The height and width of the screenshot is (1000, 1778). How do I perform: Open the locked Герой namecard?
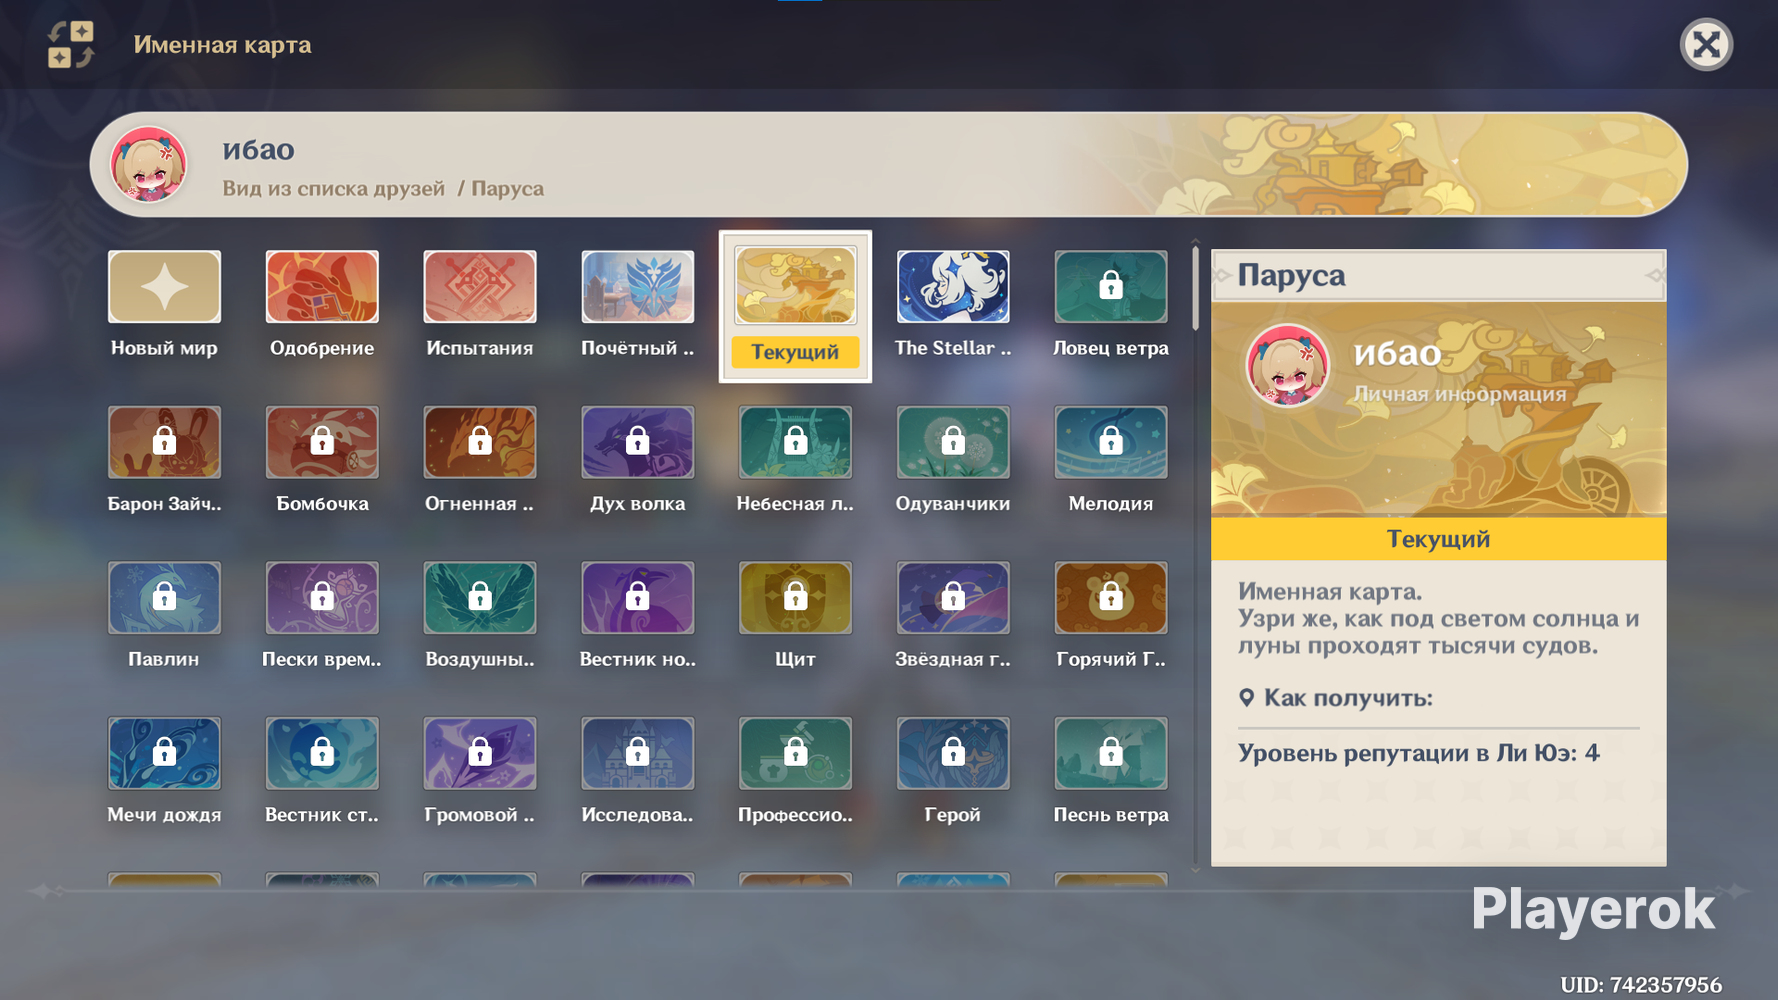[953, 753]
